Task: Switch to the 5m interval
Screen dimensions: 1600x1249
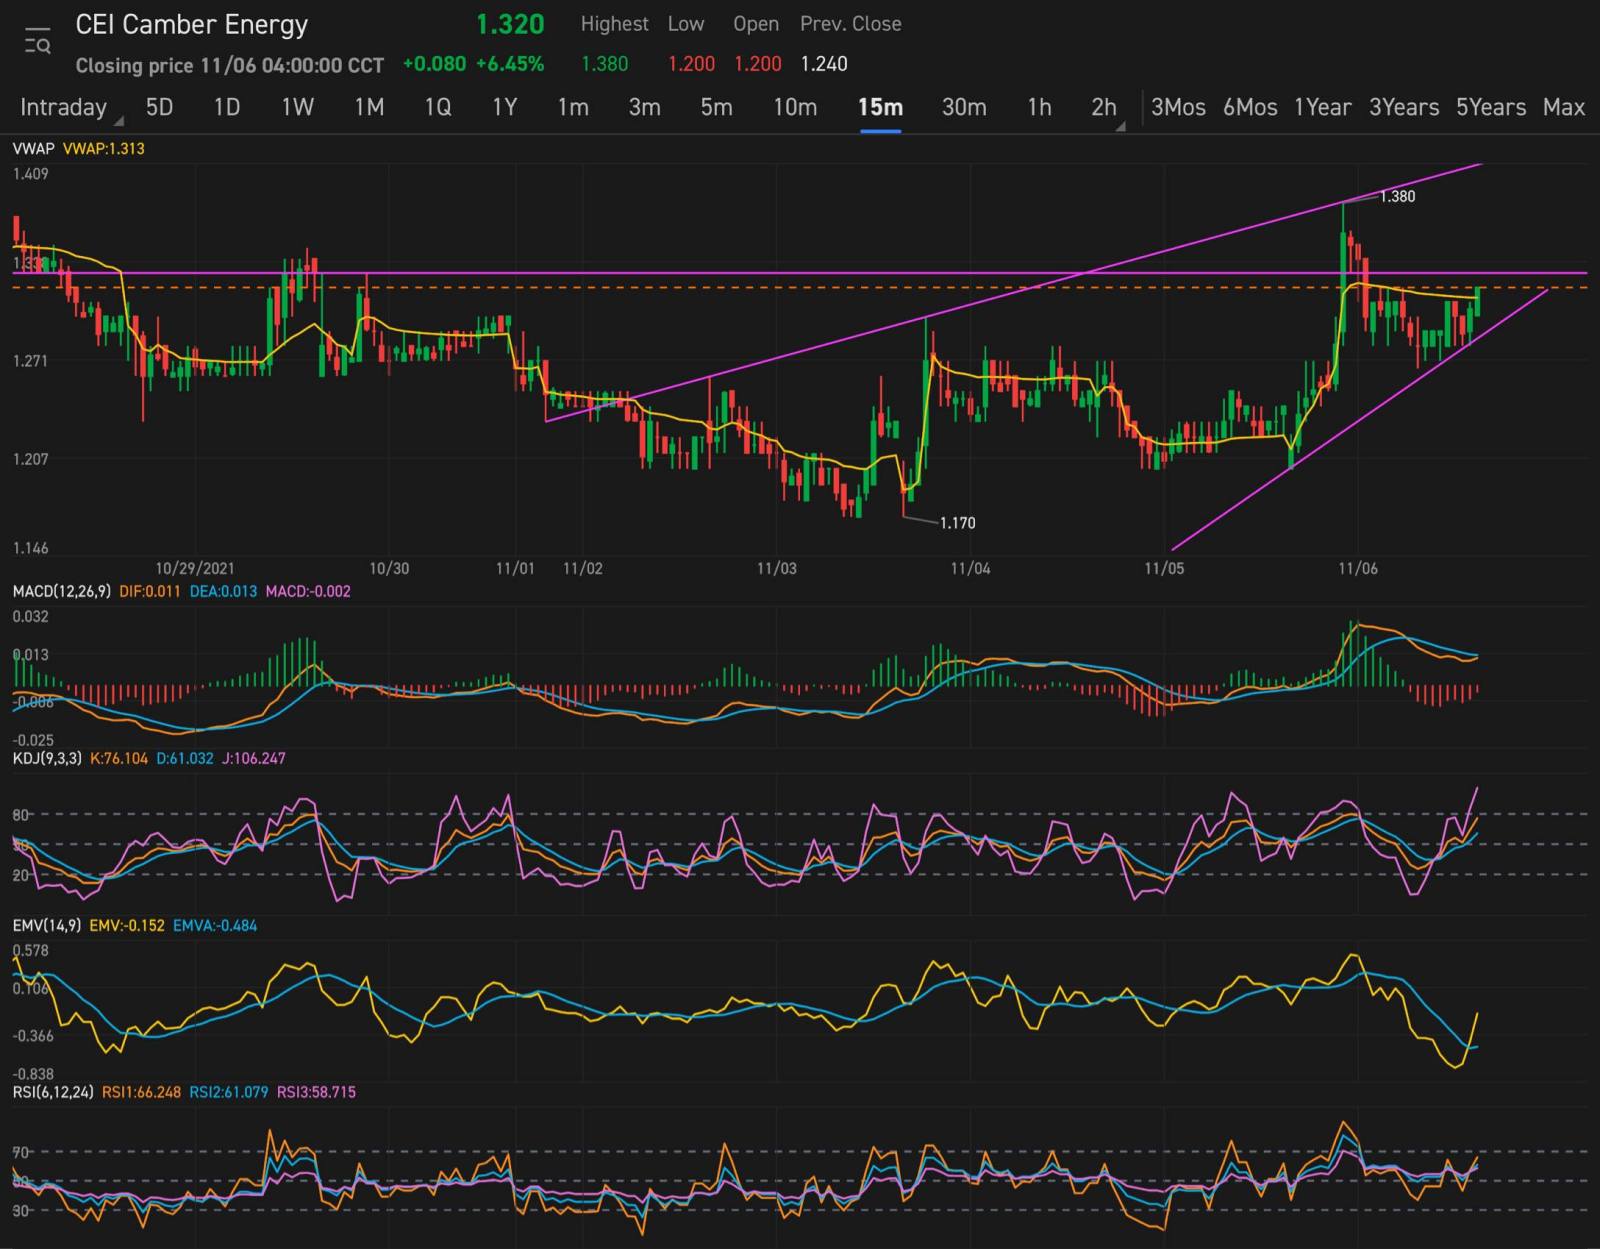Action: click(x=716, y=107)
